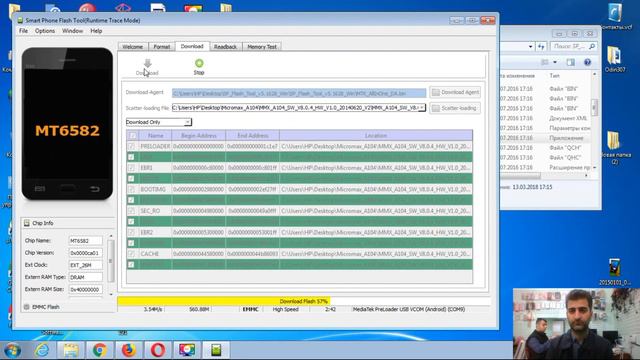Click the green Stop icon
Viewport: 640px width, 360px height.
click(199, 63)
